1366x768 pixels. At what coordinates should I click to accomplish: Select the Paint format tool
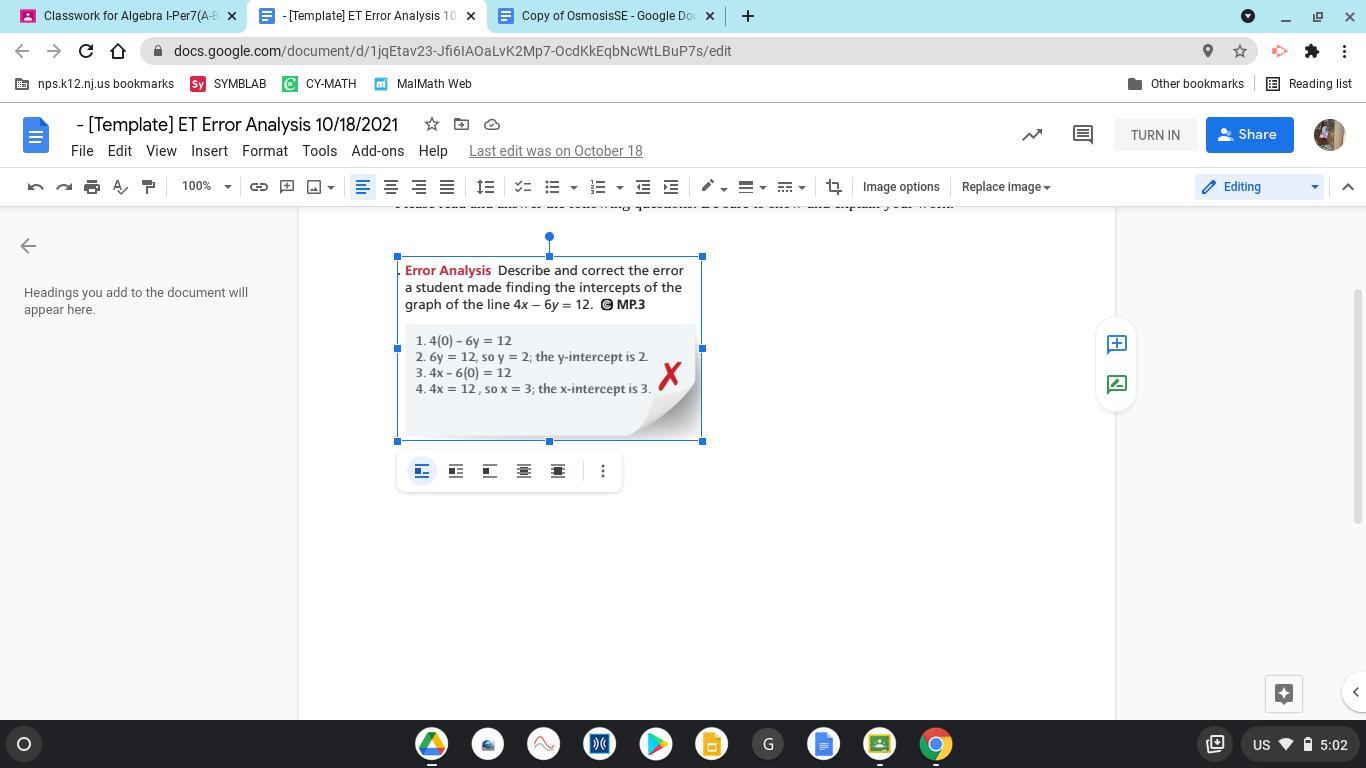click(x=148, y=187)
